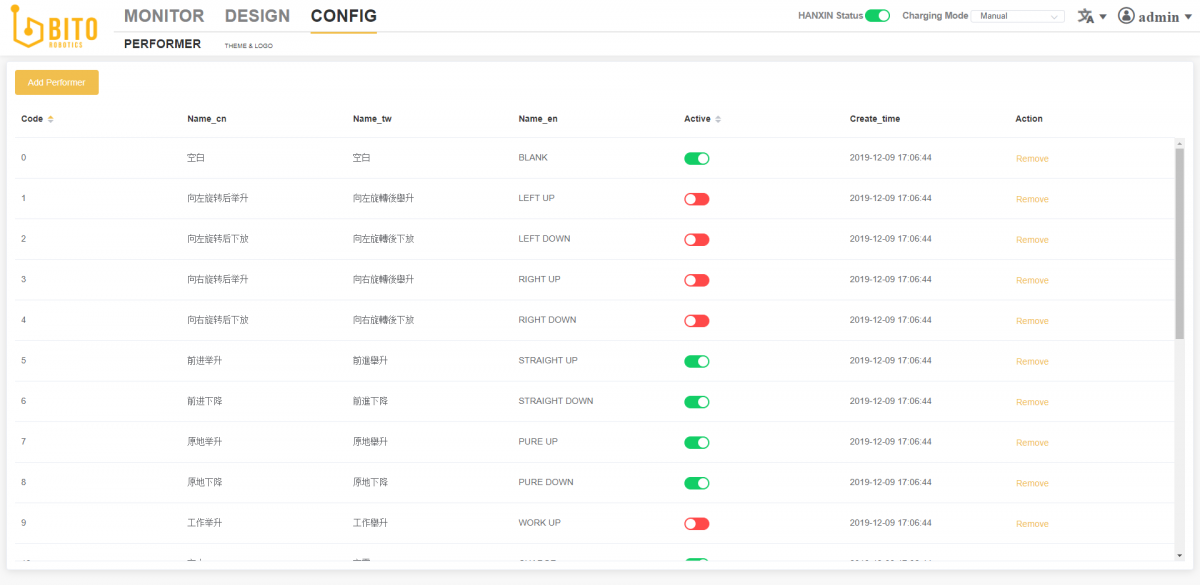Image resolution: width=1200 pixels, height=585 pixels.
Task: Switch to the DESIGN tab
Action: [257, 16]
